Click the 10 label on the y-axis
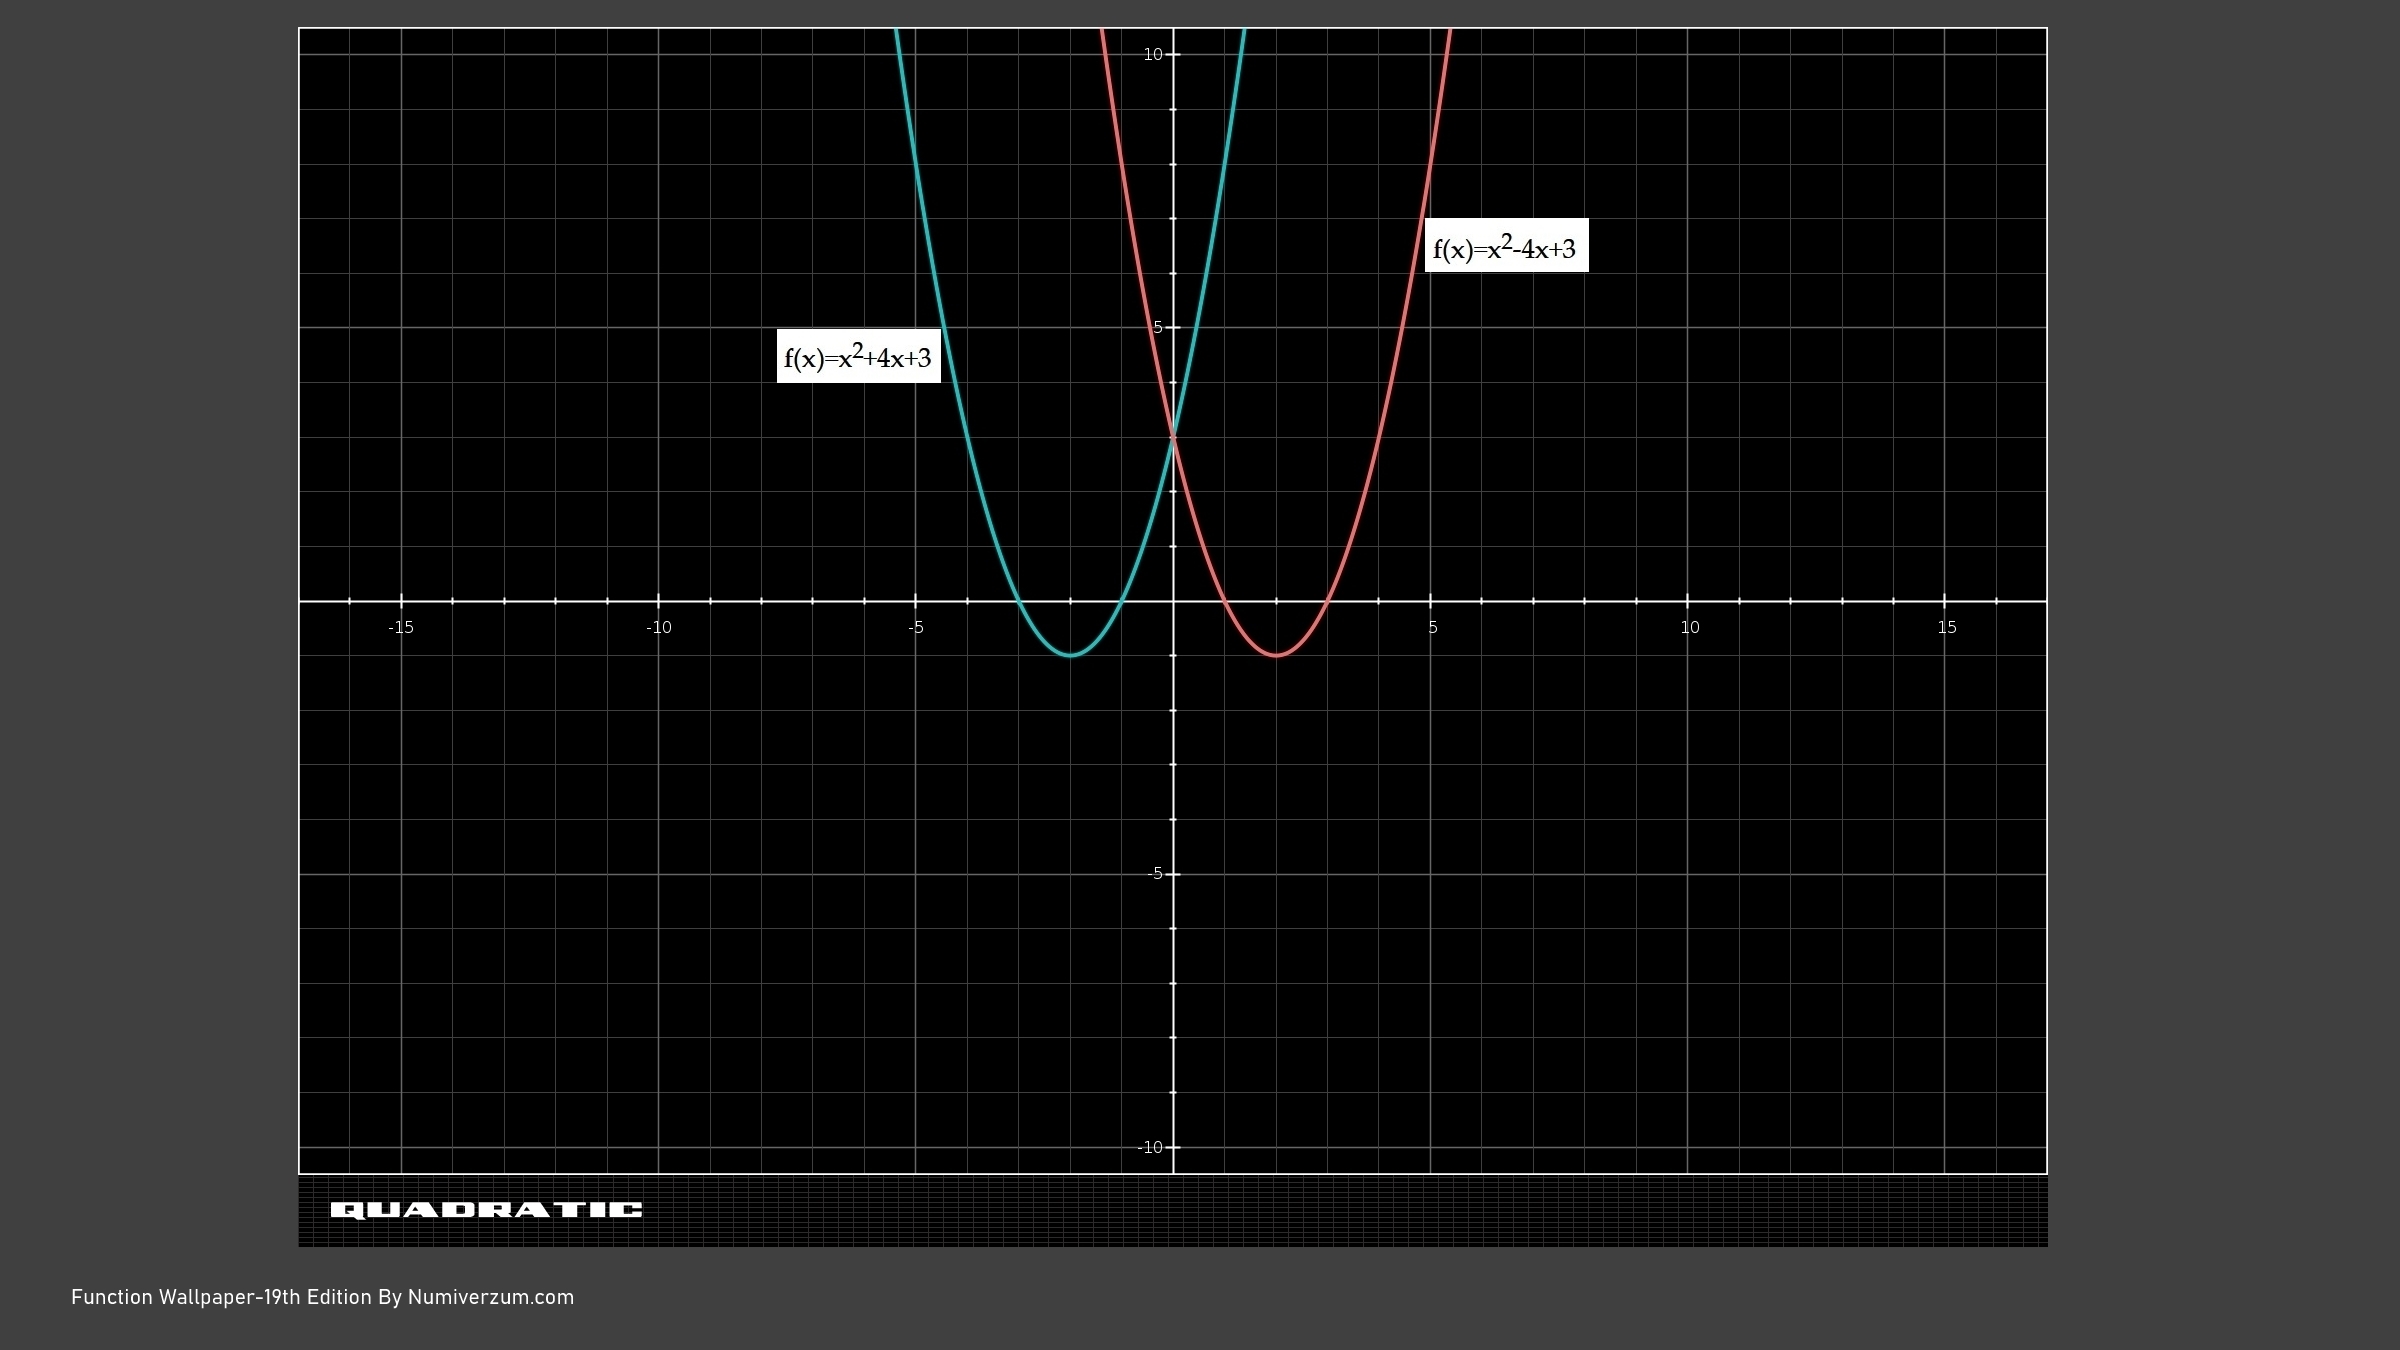This screenshot has height=1350, width=2400. tap(1153, 55)
